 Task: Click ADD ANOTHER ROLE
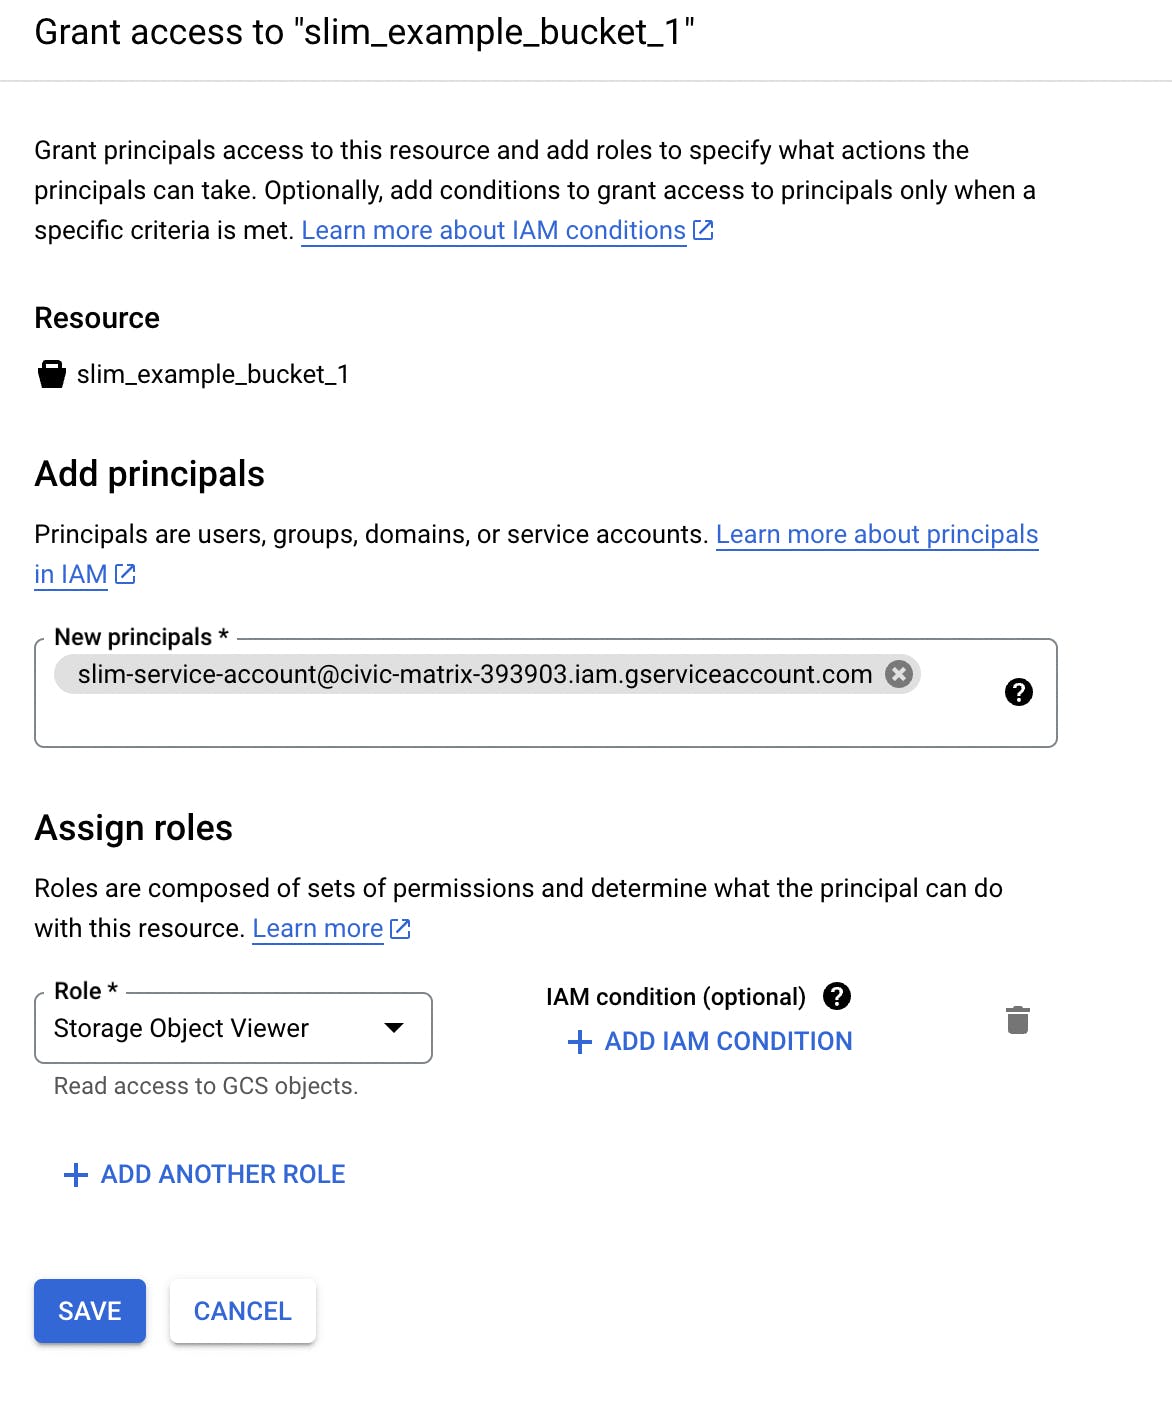point(223,1175)
